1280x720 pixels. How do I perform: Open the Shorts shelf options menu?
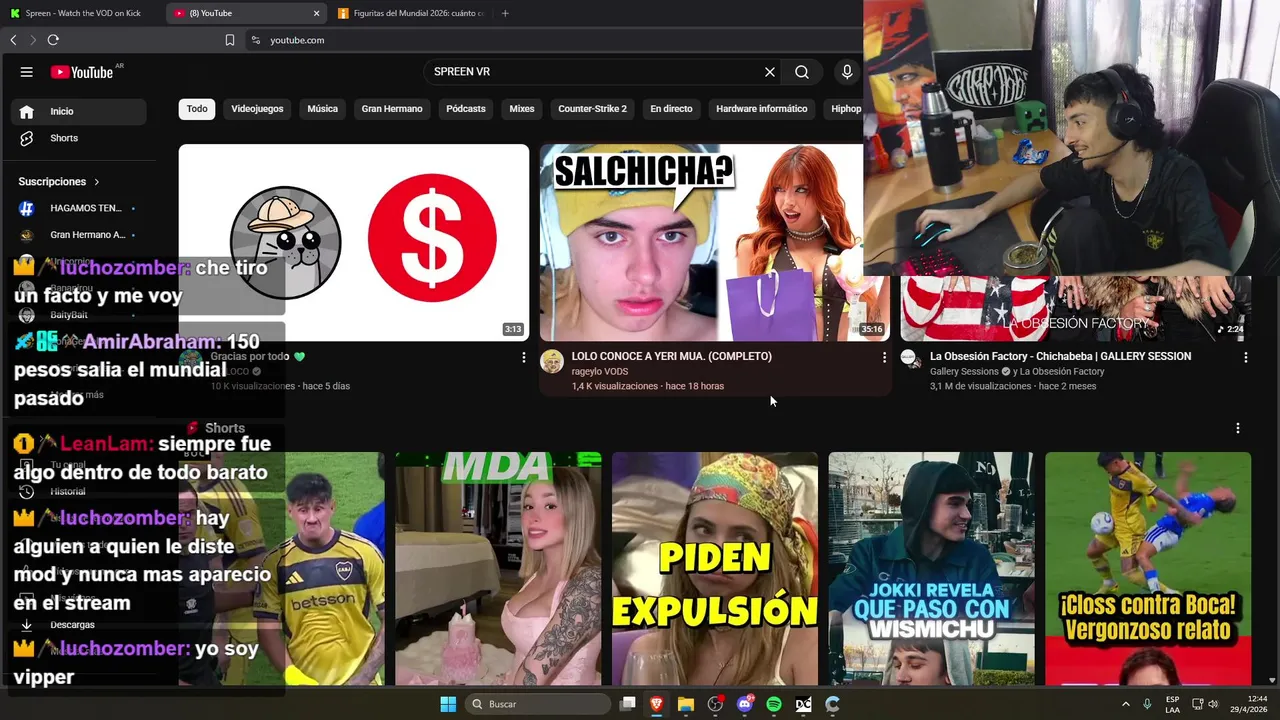coord(1238,428)
